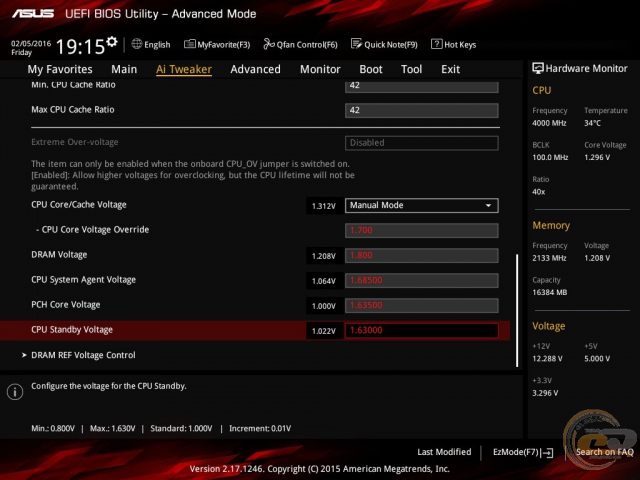Open the My Favorites tab
Image resolution: width=640 pixels, height=480 pixels.
pyautogui.click(x=60, y=69)
